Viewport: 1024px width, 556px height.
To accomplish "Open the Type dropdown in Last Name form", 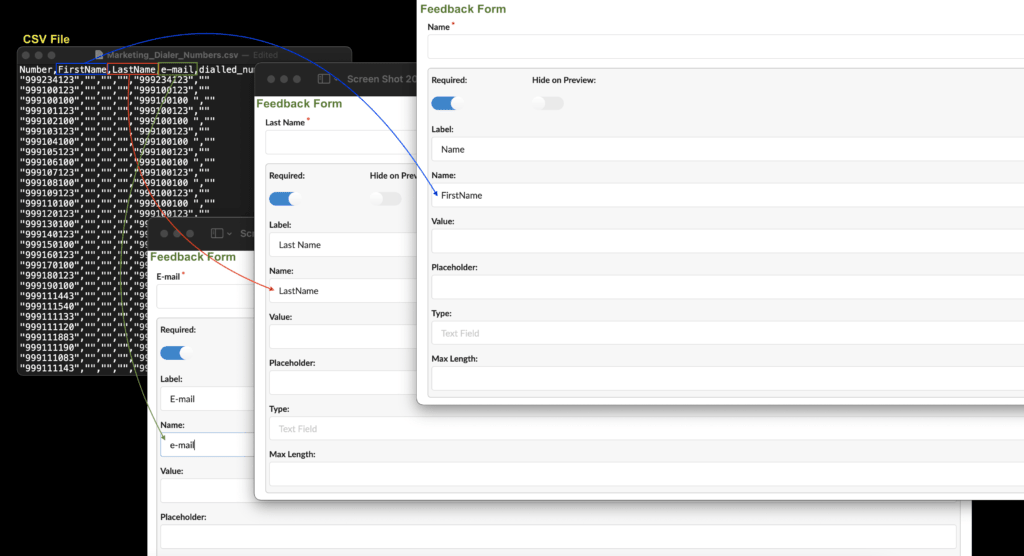I will pyautogui.click(x=647, y=429).
